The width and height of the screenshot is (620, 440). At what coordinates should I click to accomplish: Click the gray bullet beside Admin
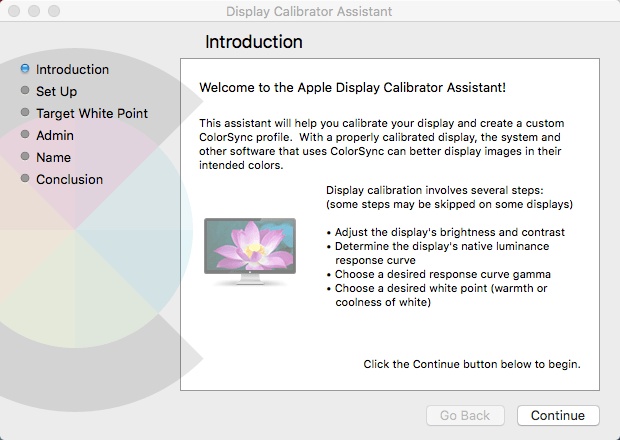point(25,136)
